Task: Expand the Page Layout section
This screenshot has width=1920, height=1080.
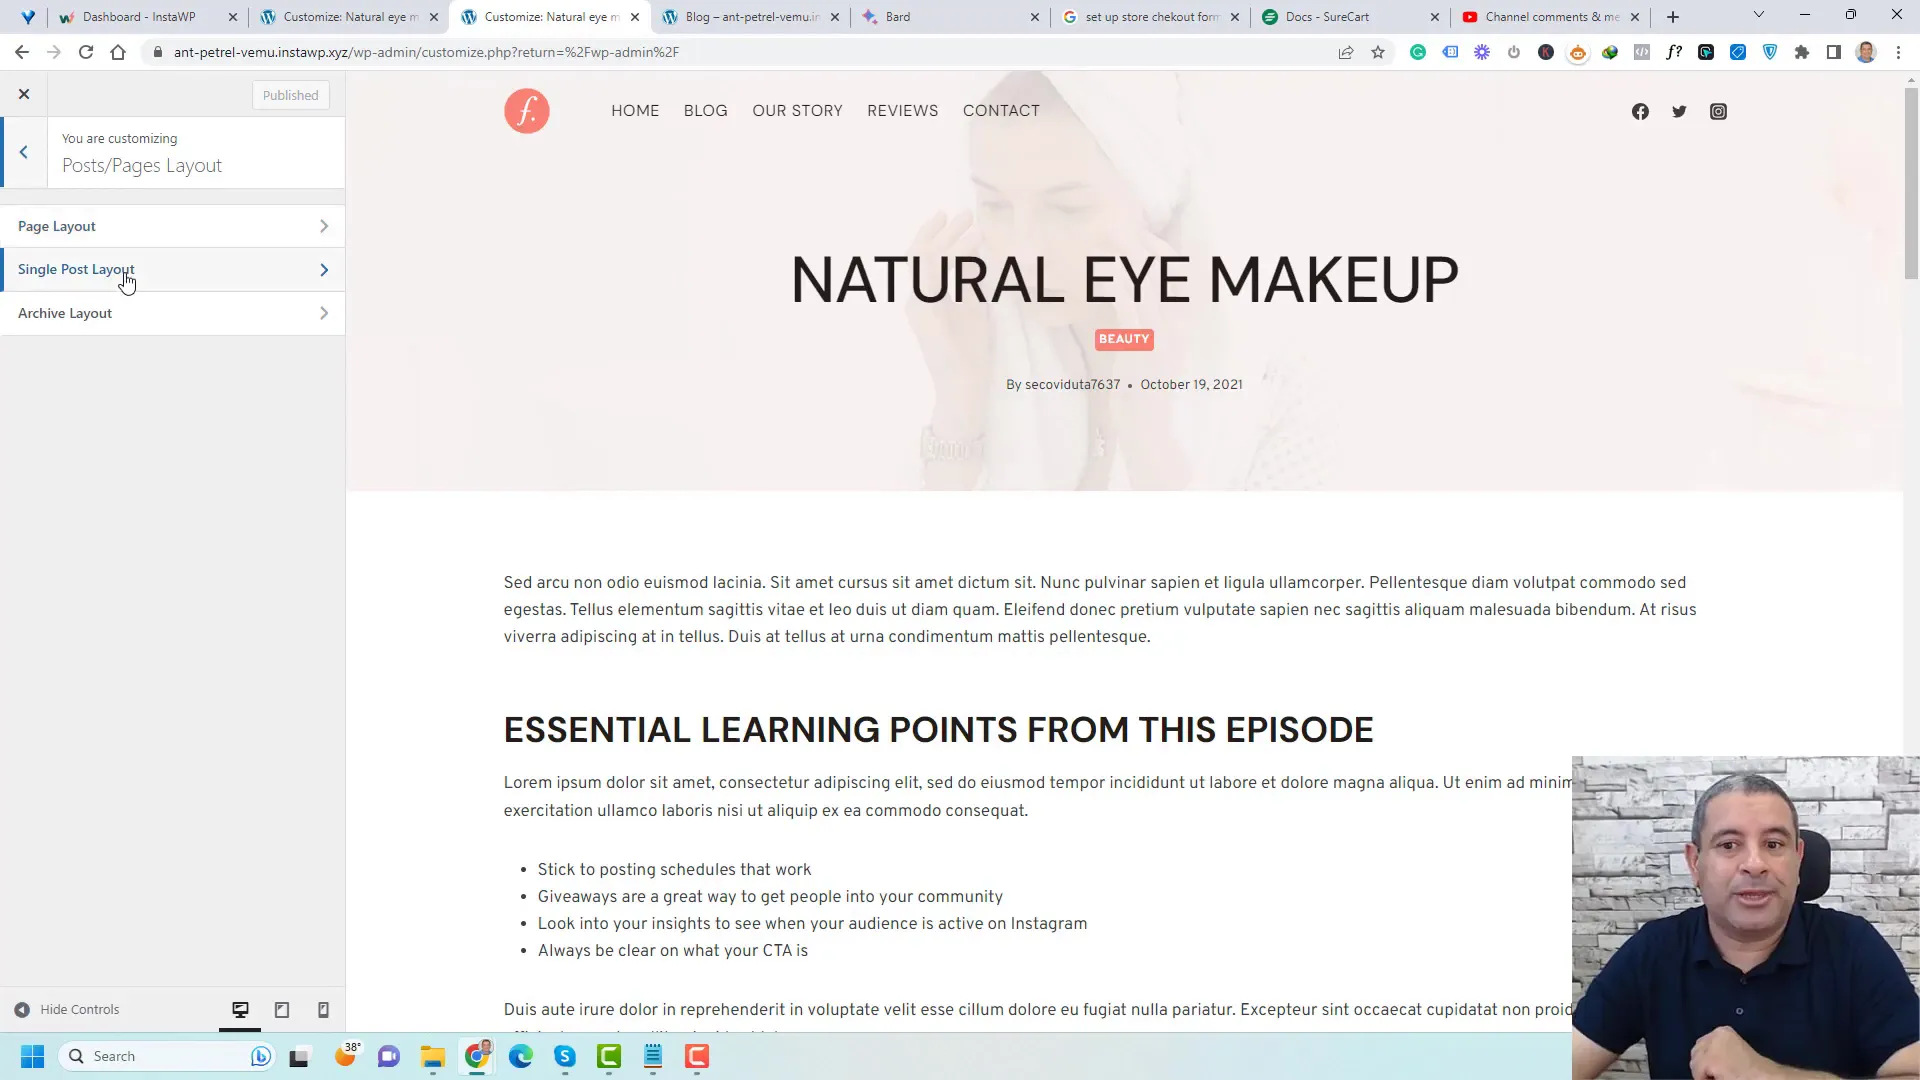Action: (174, 225)
